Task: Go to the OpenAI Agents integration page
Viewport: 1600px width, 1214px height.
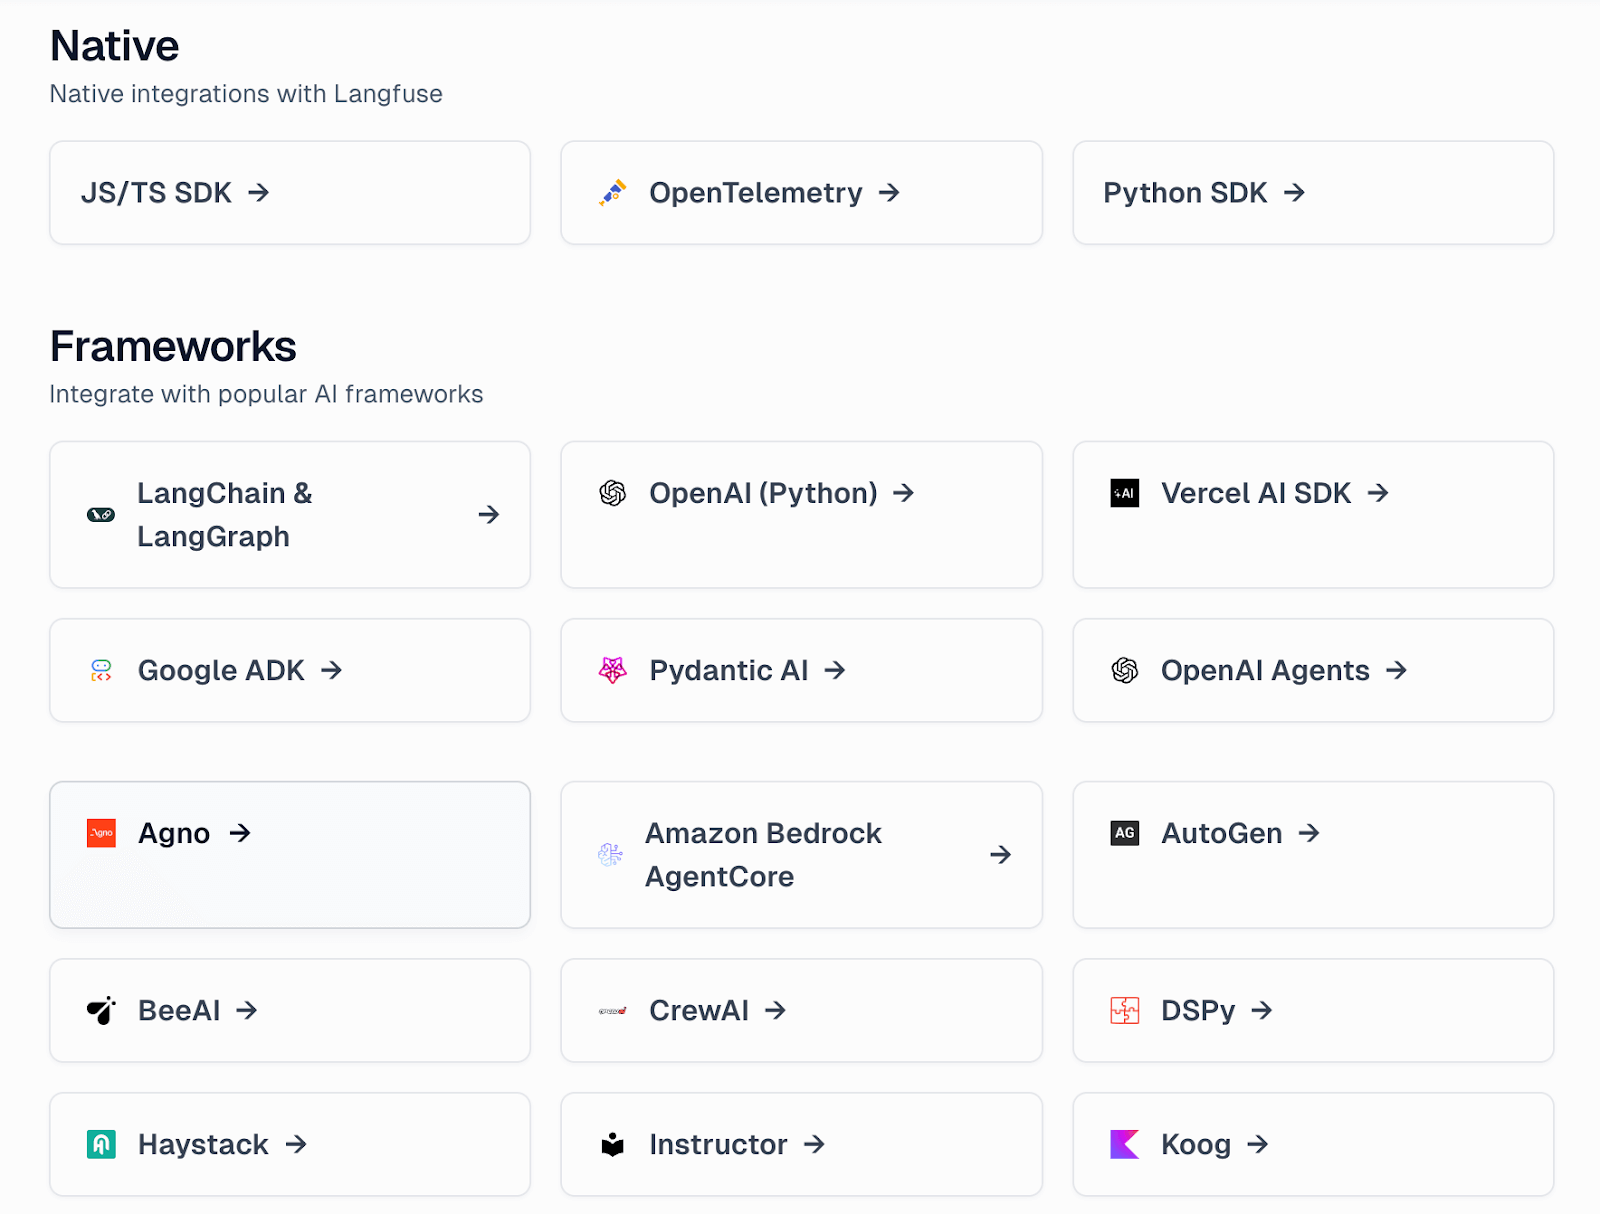Action: point(1265,670)
